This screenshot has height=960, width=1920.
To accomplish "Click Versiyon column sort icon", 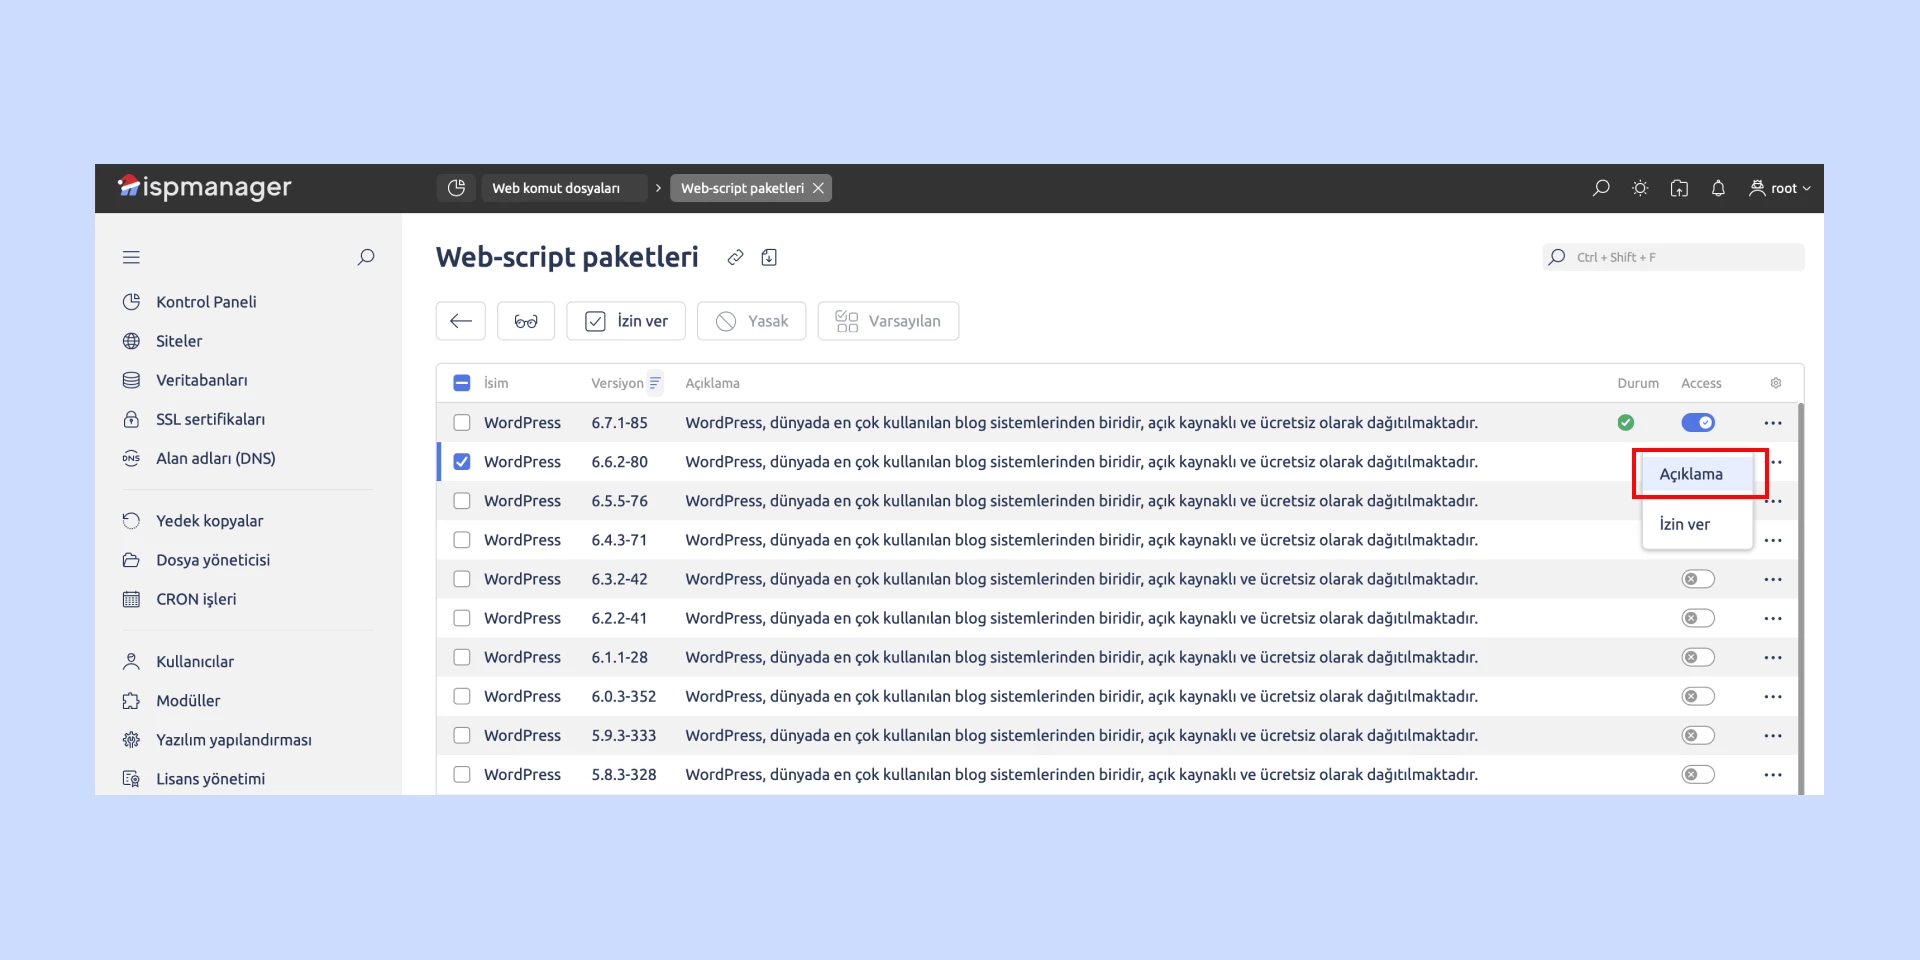I will pos(655,383).
